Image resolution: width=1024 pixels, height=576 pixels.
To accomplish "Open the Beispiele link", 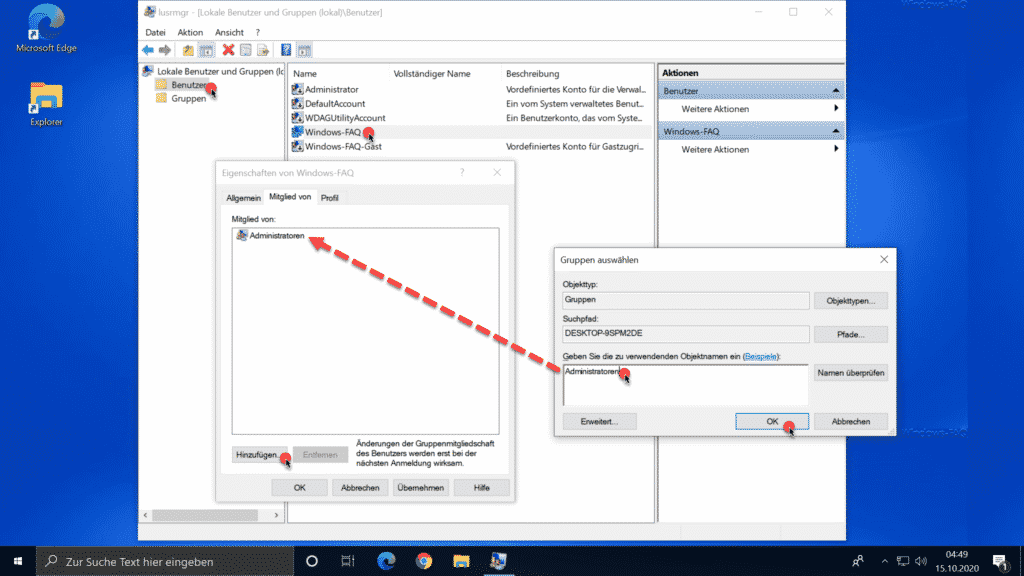I will click(761, 357).
